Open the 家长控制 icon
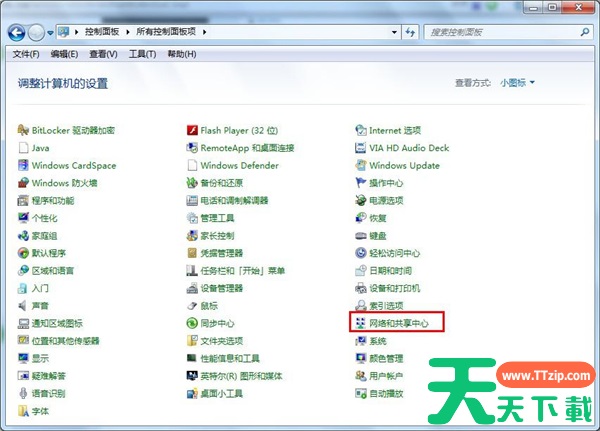 [192, 236]
